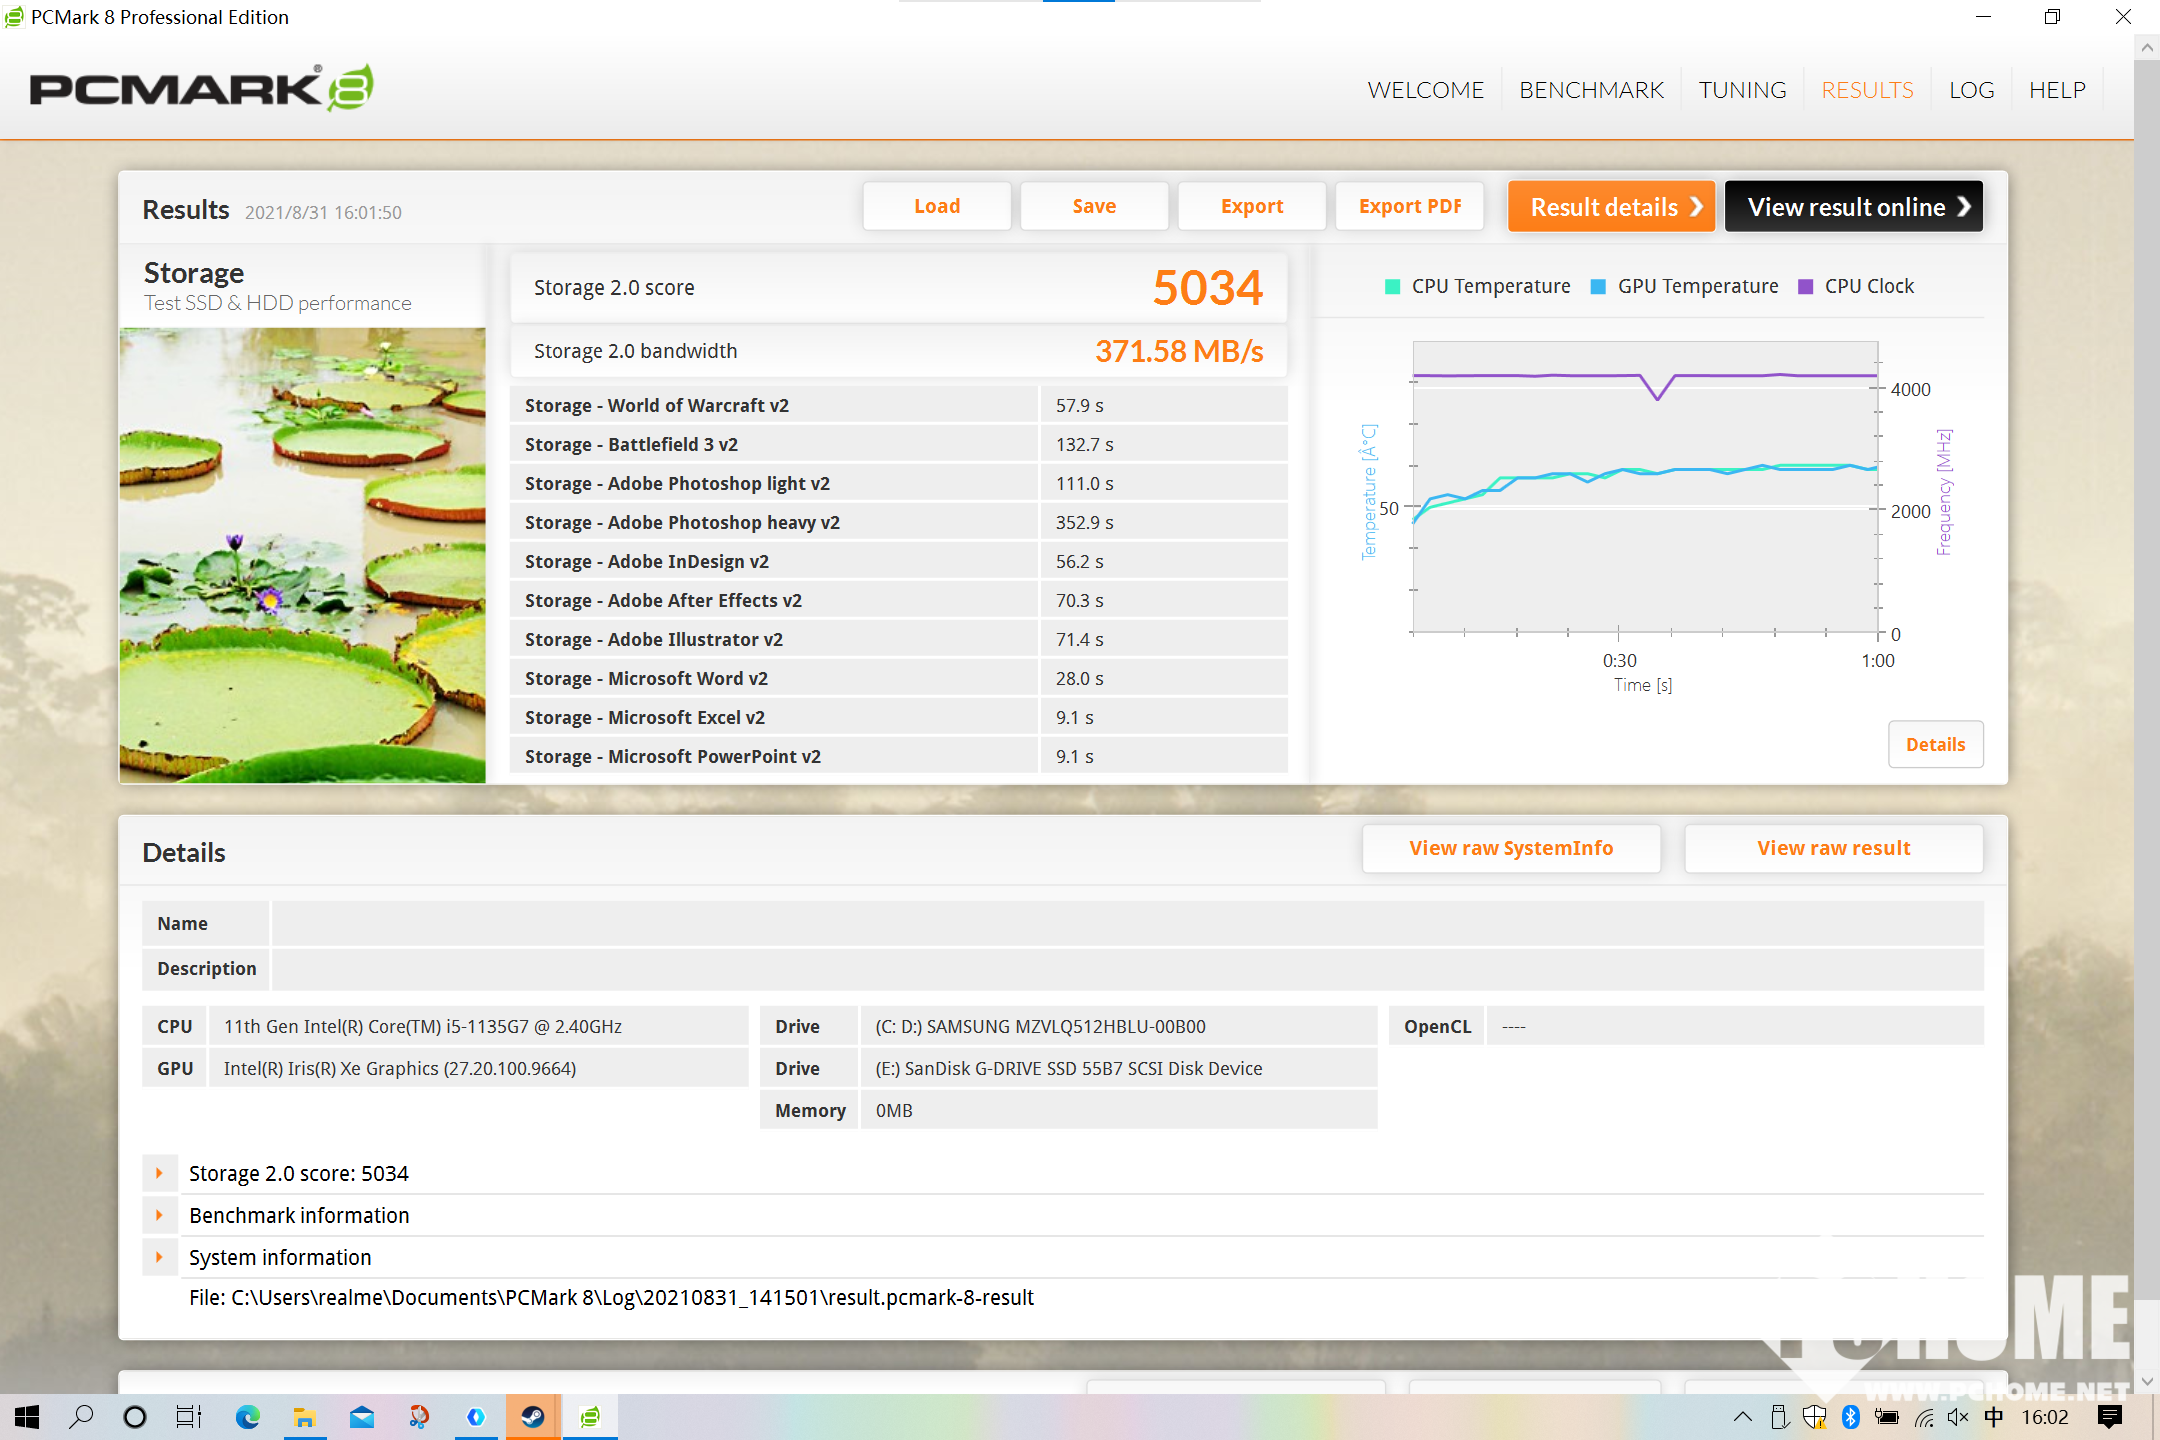
Task: Click Export PDF button
Action: click(x=1410, y=206)
